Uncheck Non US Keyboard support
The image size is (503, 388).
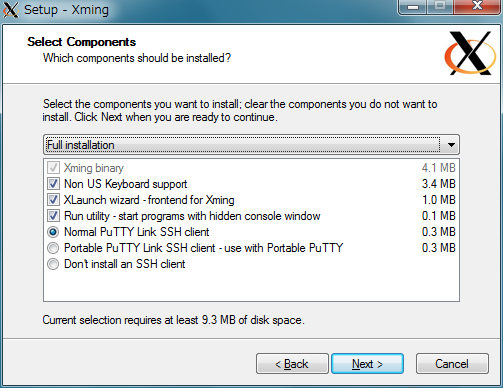tap(53, 184)
